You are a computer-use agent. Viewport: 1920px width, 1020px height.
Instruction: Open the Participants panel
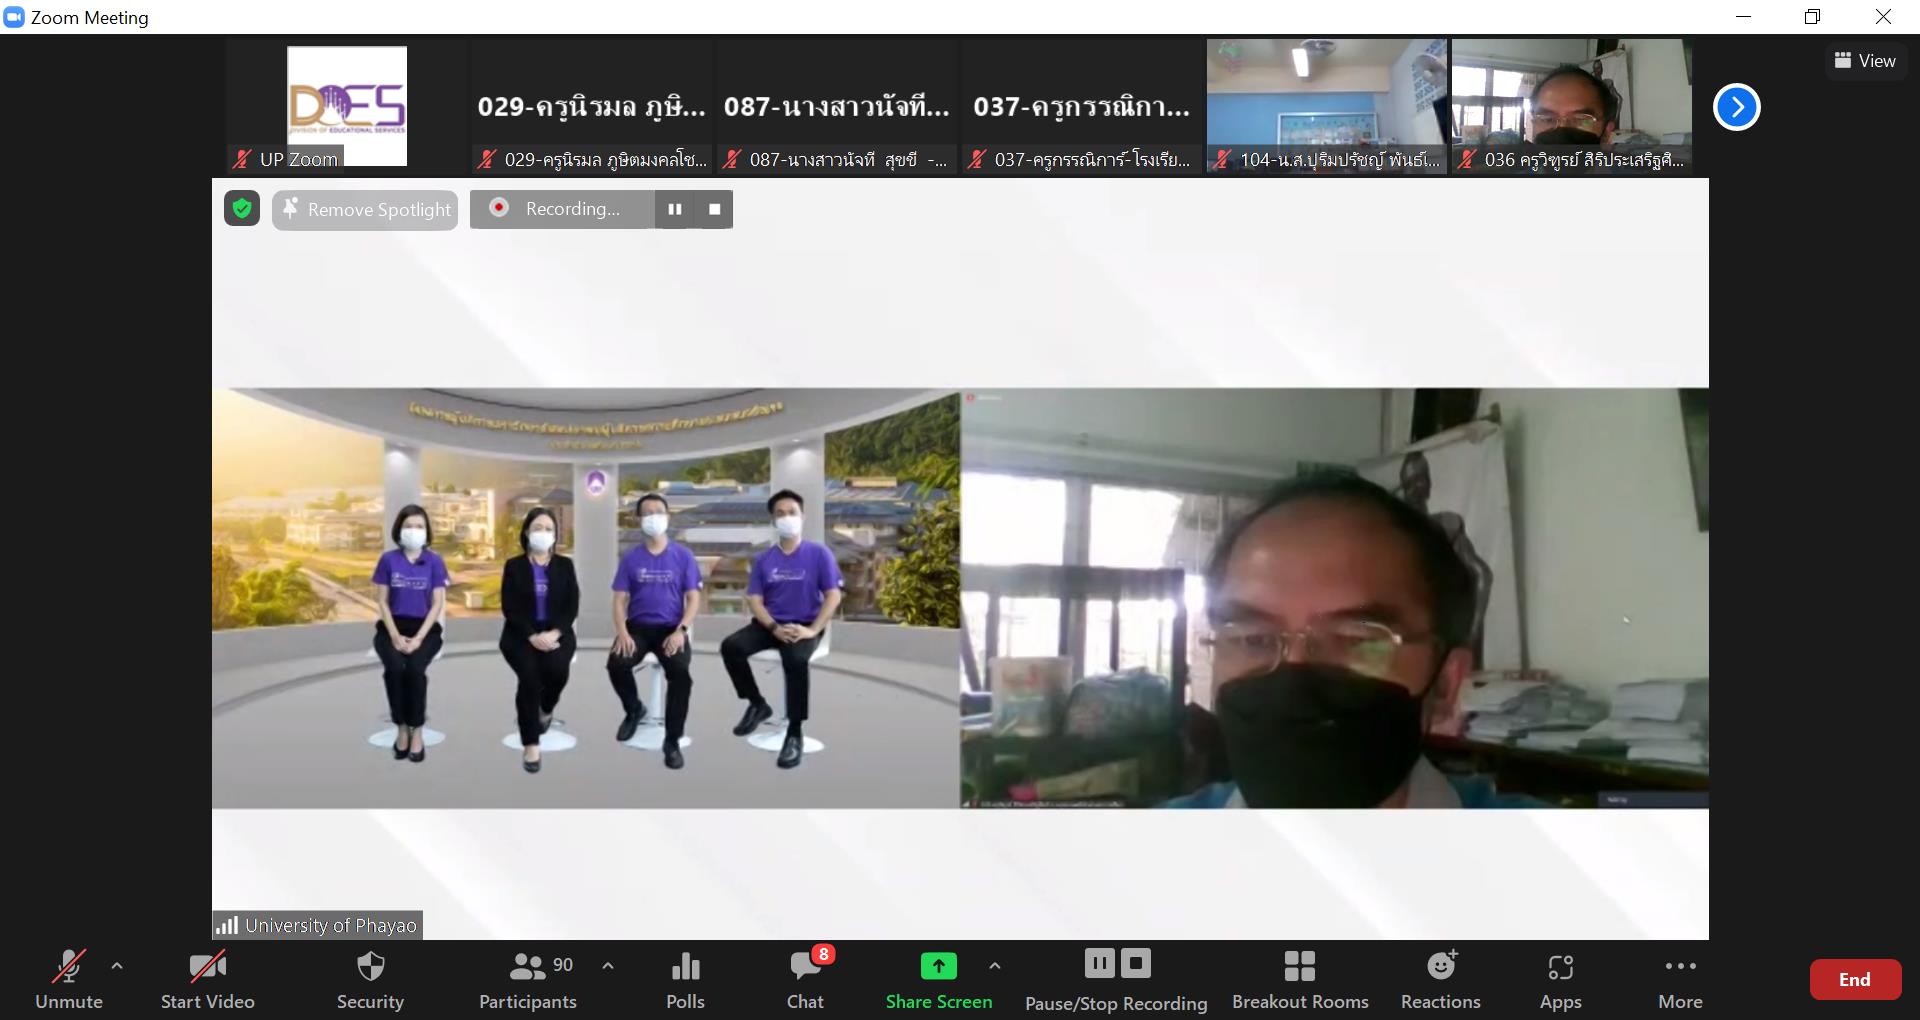click(x=528, y=979)
